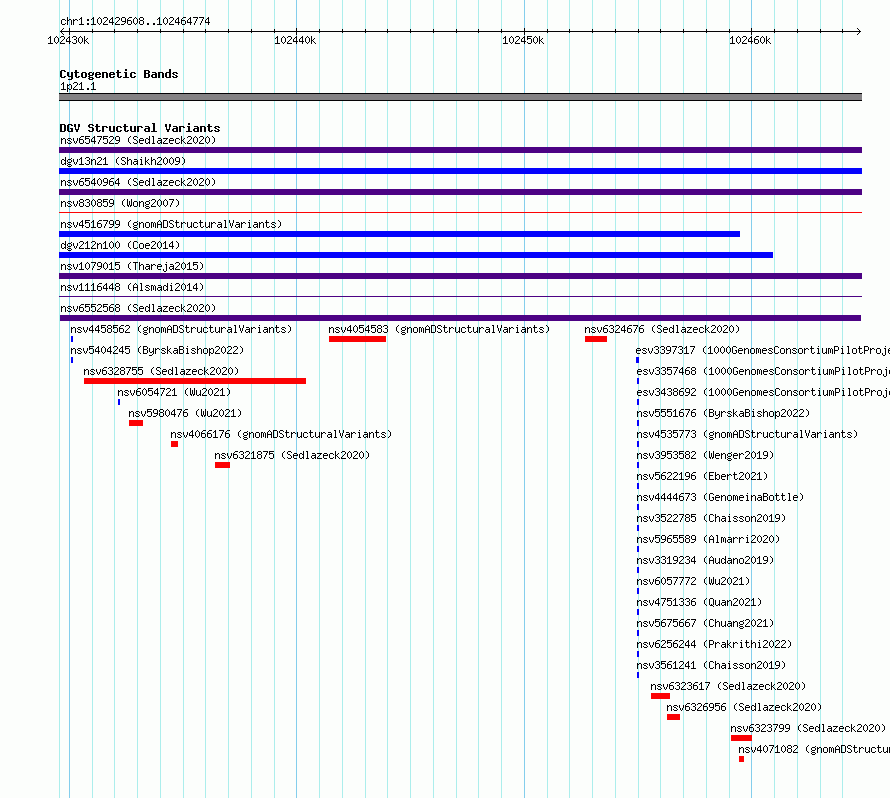Open the nsv6540964 (Sedlazeck2020) label

pyautogui.click(x=138, y=182)
